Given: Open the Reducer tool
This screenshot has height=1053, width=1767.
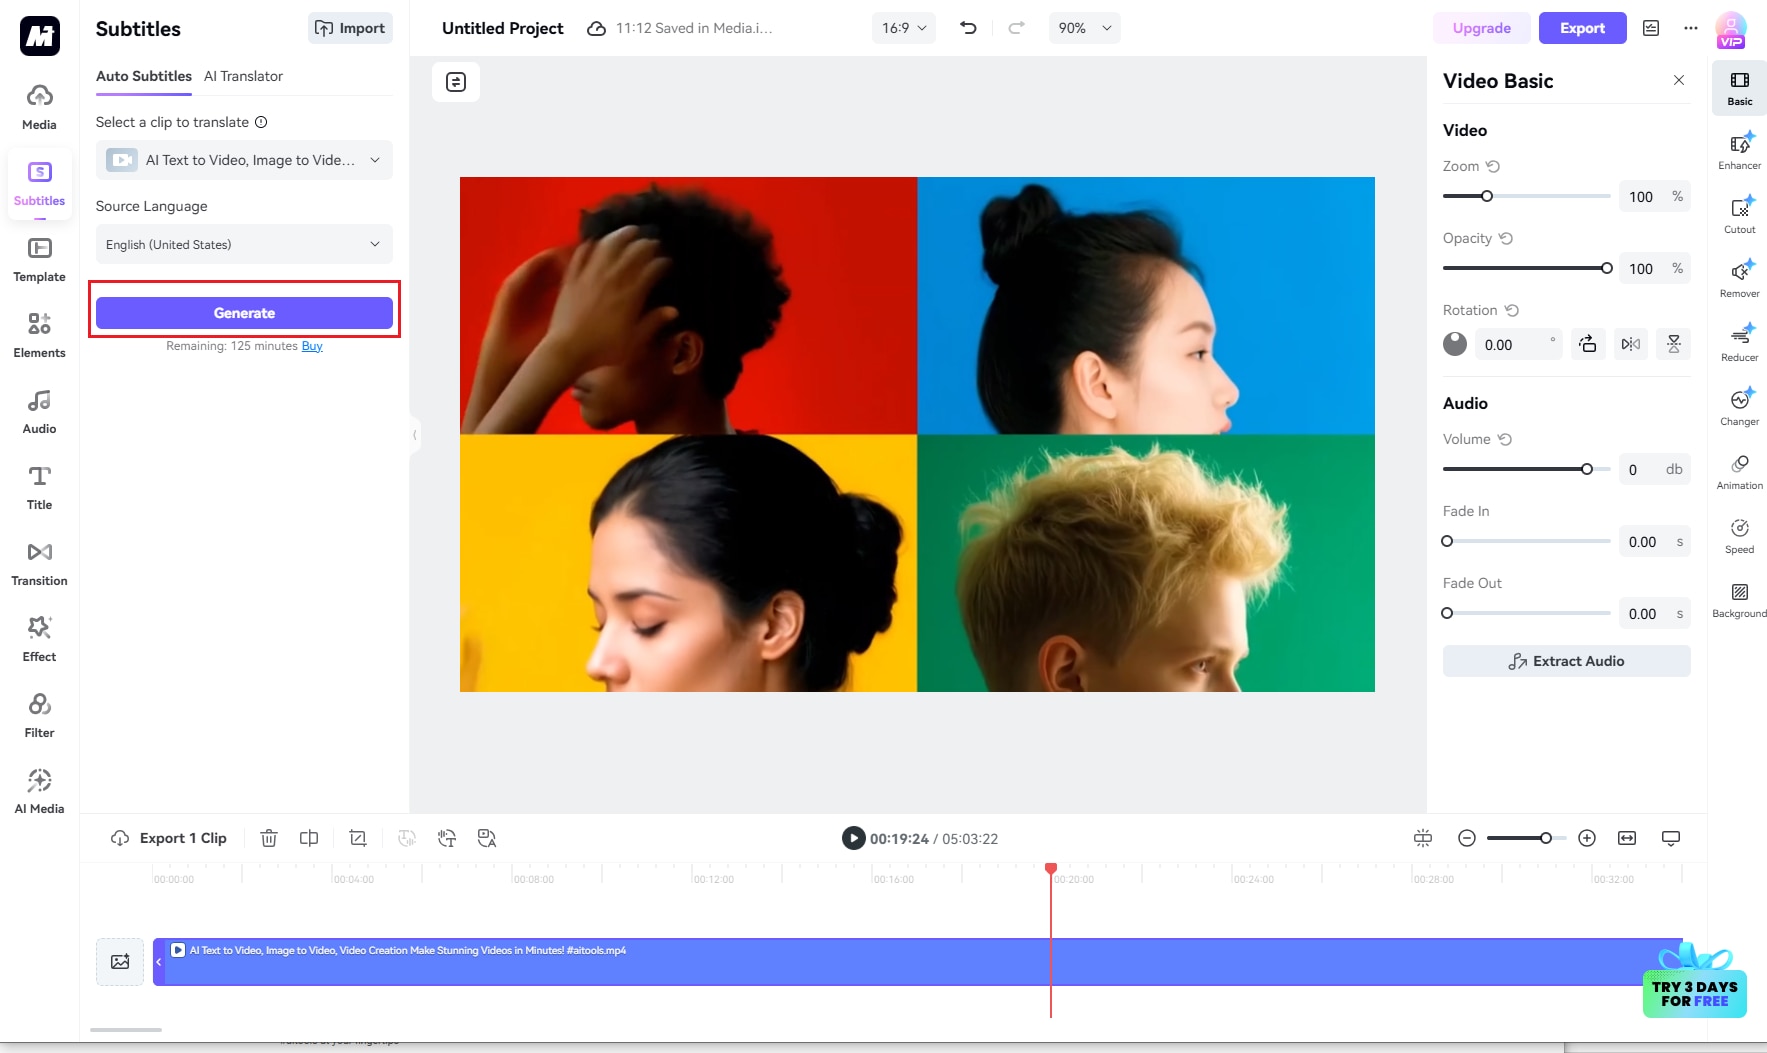Looking at the screenshot, I should (1739, 343).
